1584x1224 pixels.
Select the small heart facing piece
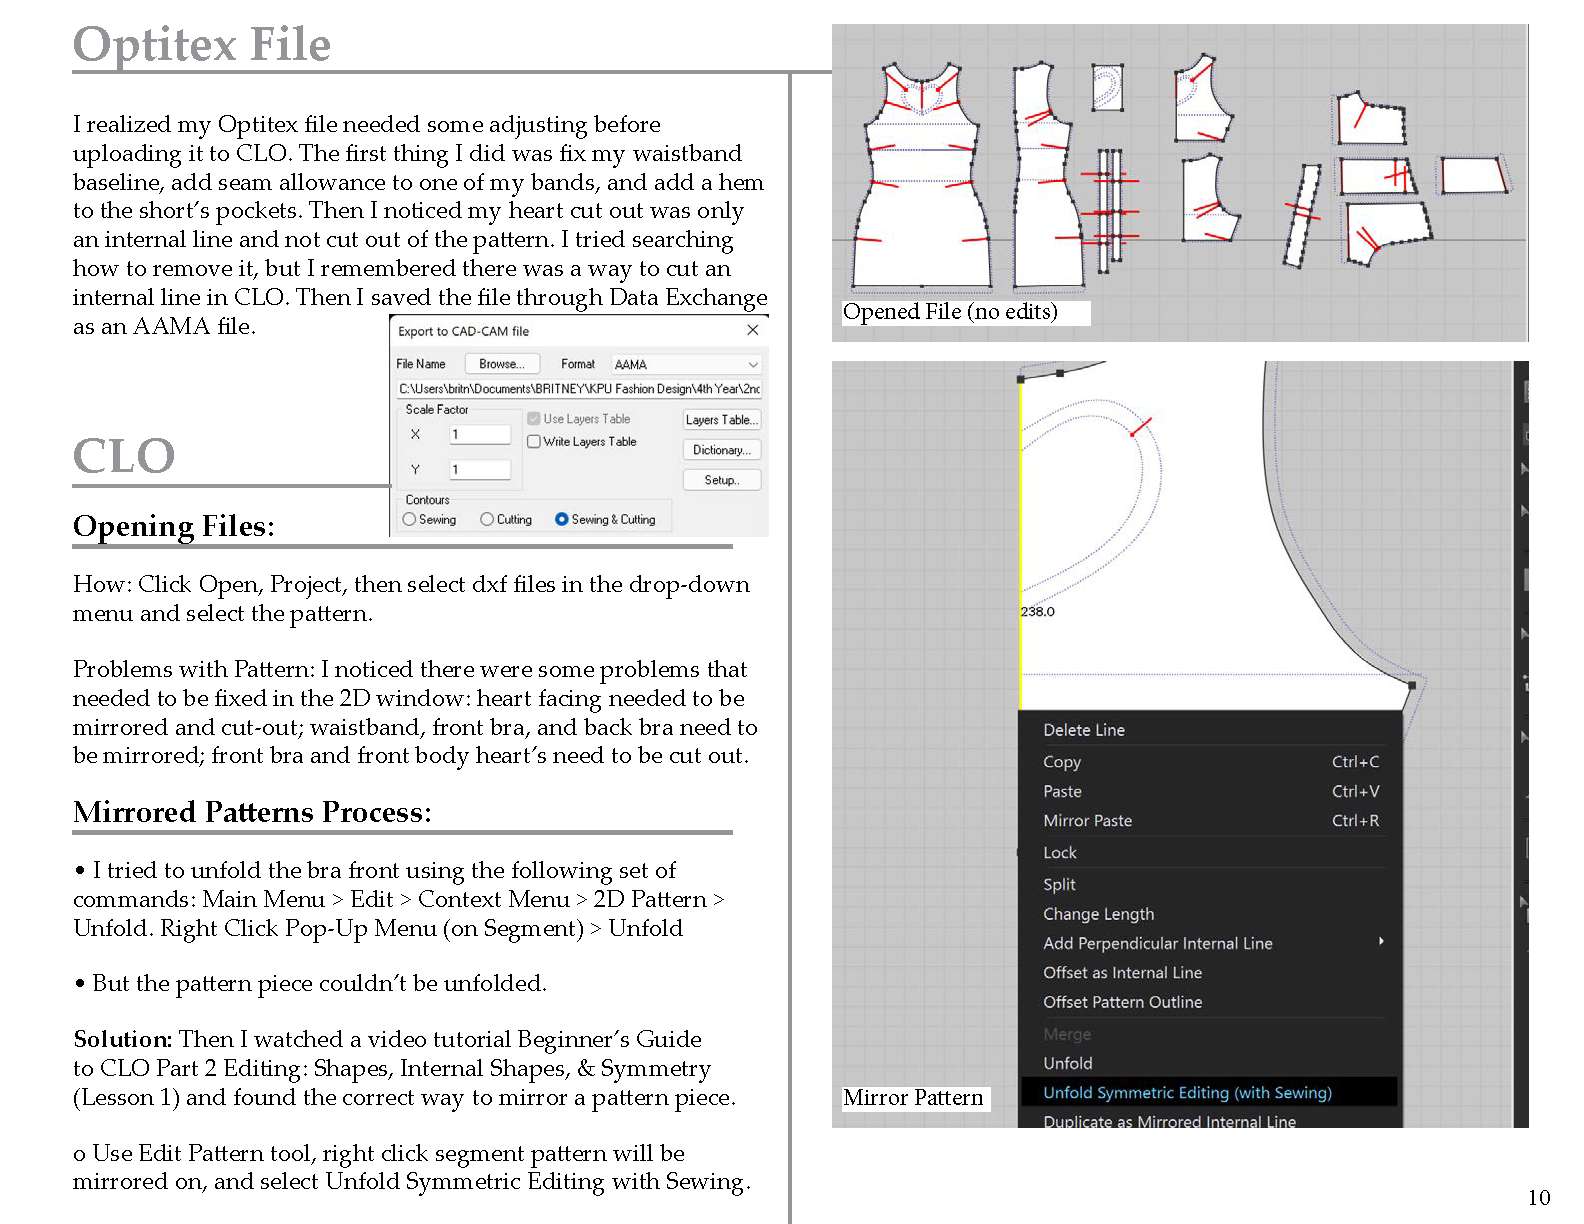pyautogui.click(x=1108, y=88)
